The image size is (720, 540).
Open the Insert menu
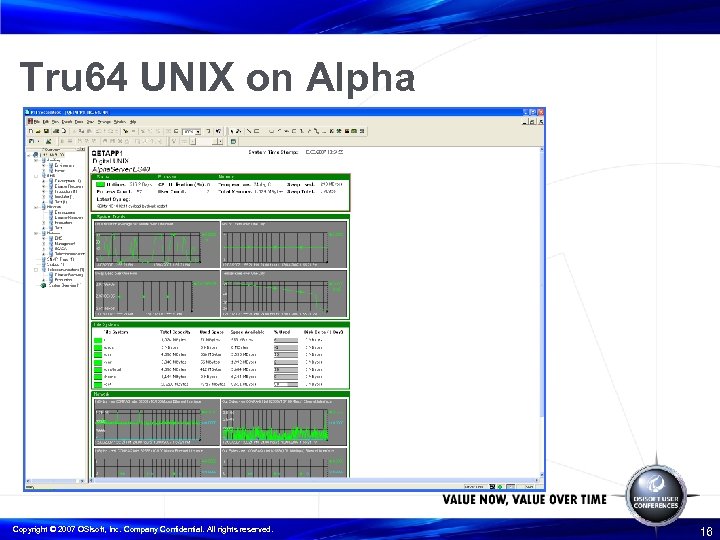coord(67,122)
